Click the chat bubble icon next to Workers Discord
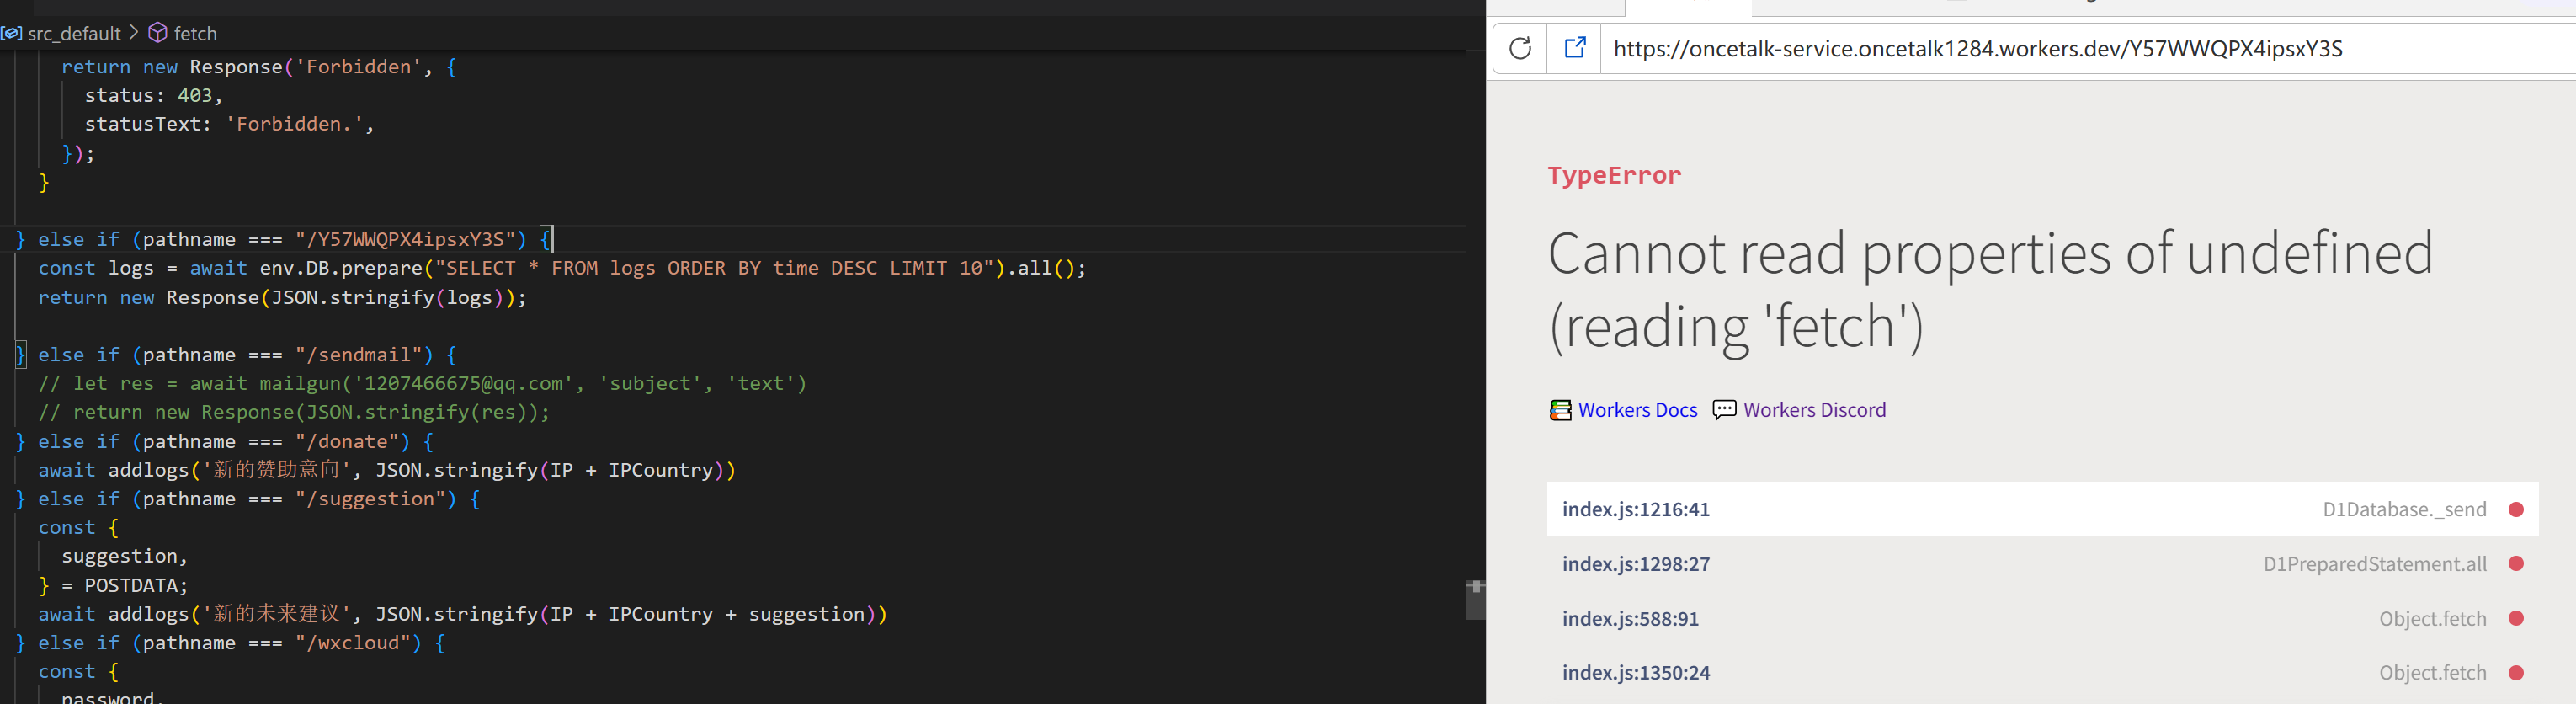 coord(1724,410)
